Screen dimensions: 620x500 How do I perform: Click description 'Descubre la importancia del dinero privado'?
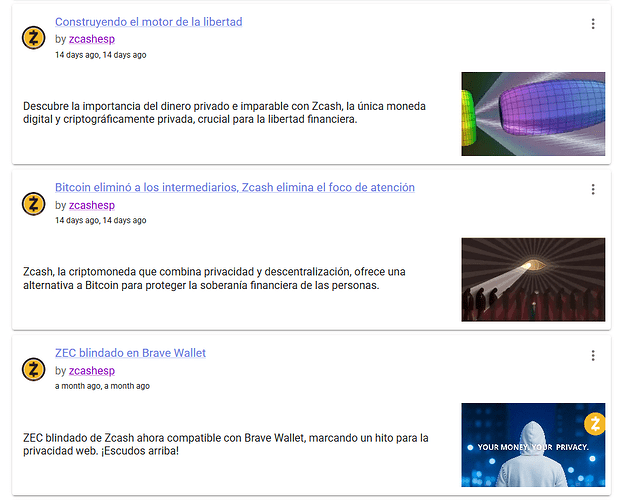224,113
